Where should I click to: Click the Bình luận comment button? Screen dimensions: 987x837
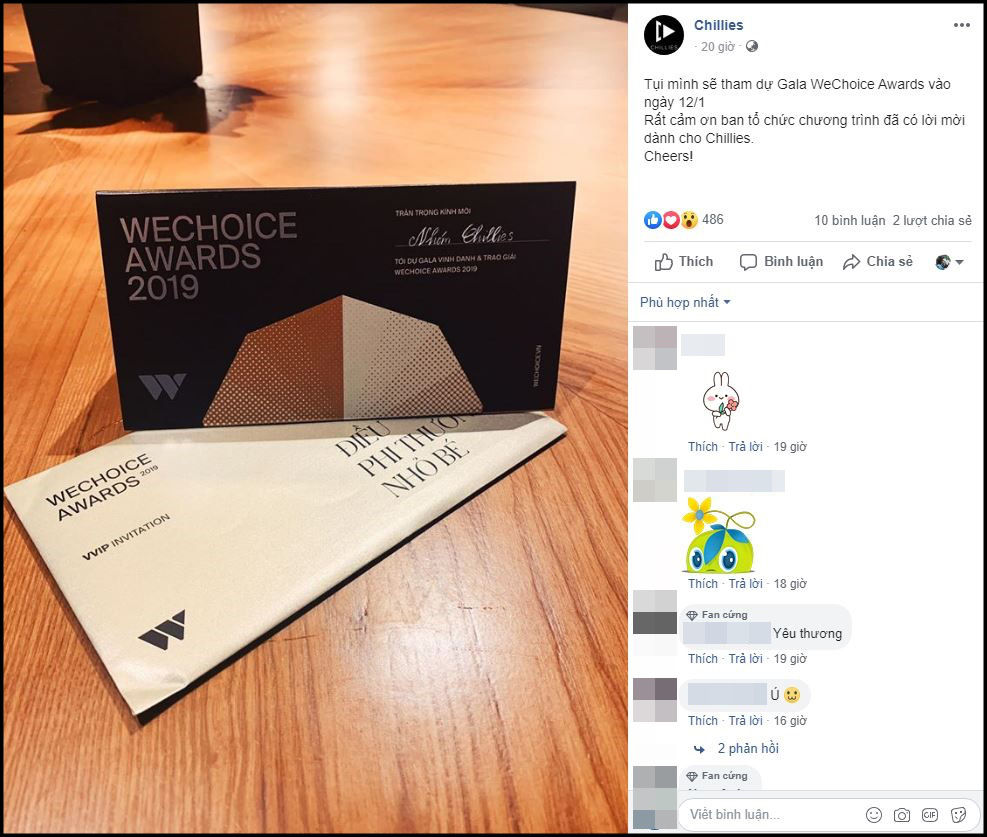click(781, 262)
